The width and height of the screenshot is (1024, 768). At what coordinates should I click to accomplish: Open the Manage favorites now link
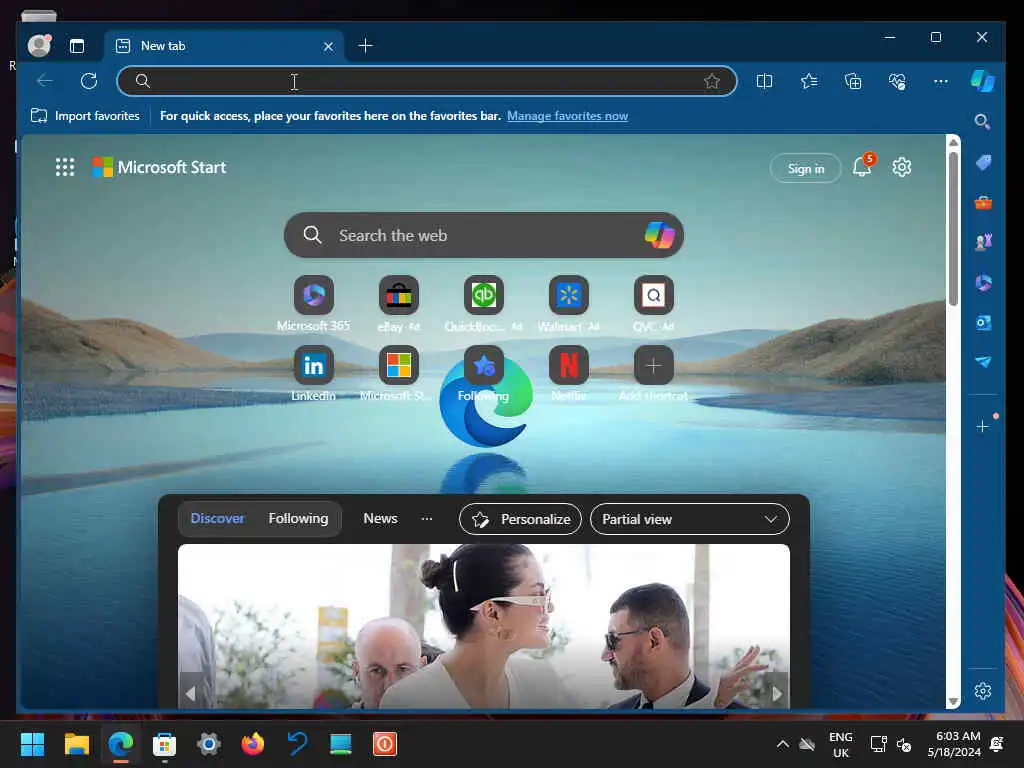[567, 116]
